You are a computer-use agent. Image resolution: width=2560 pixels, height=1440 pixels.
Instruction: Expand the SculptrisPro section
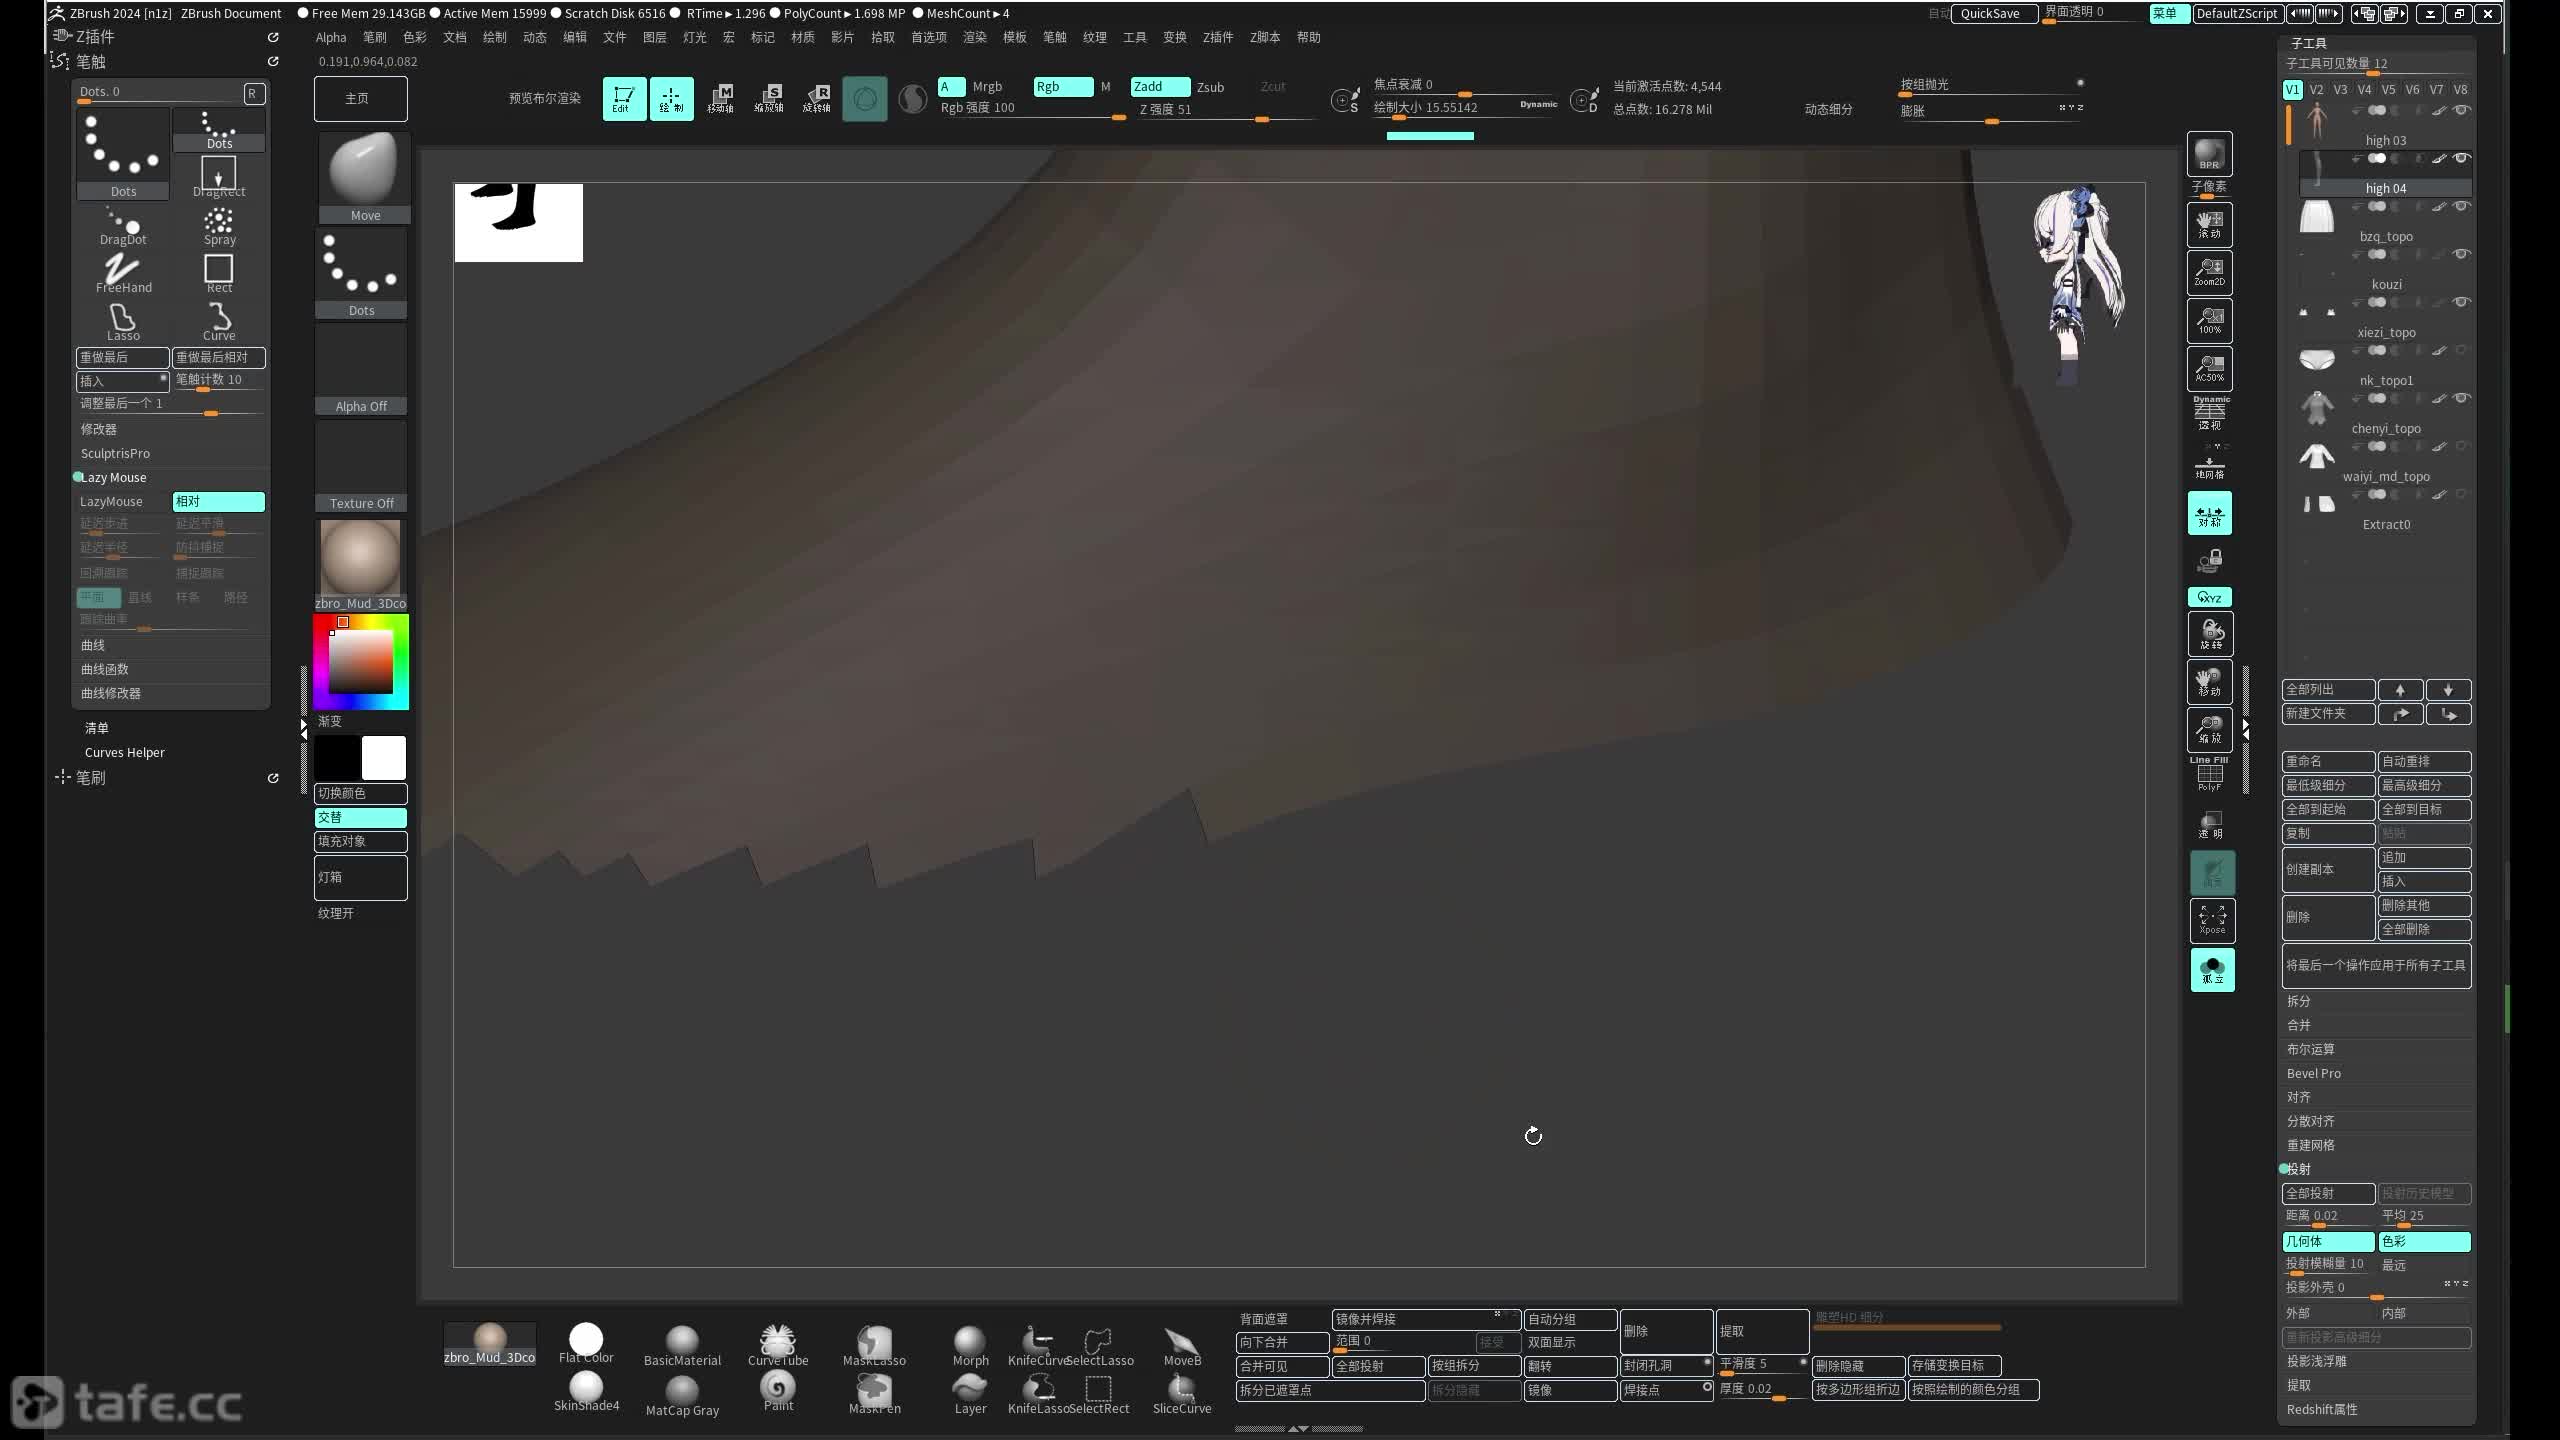(115, 453)
